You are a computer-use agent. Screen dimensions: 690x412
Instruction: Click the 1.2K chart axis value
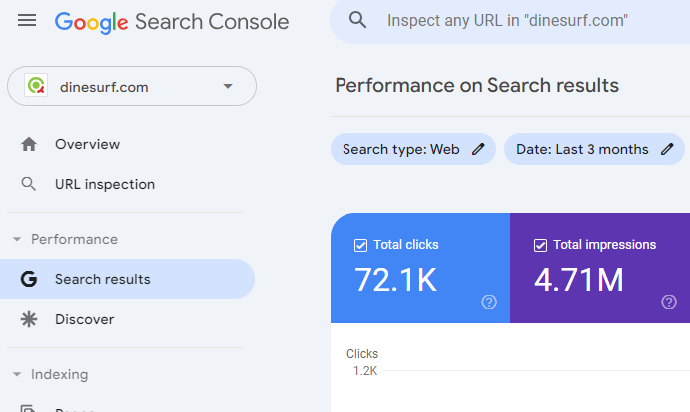coord(365,371)
